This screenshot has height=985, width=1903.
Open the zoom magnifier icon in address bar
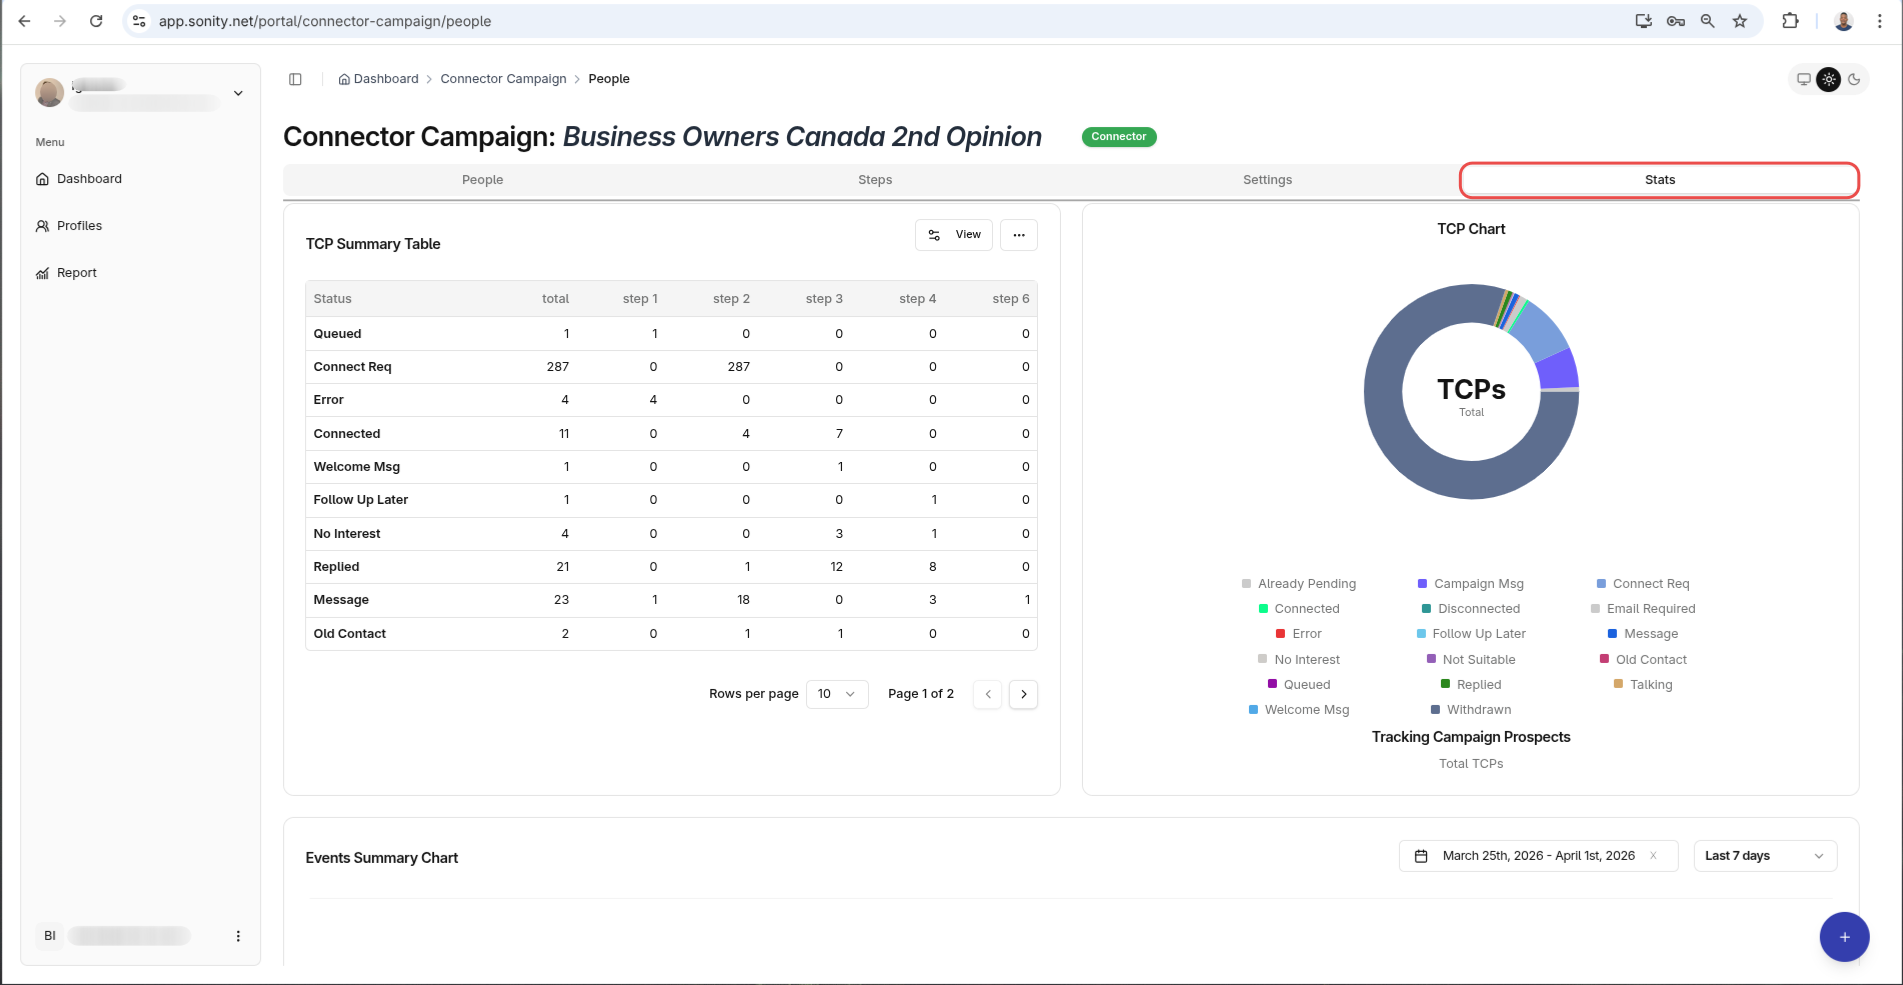[x=1708, y=21]
